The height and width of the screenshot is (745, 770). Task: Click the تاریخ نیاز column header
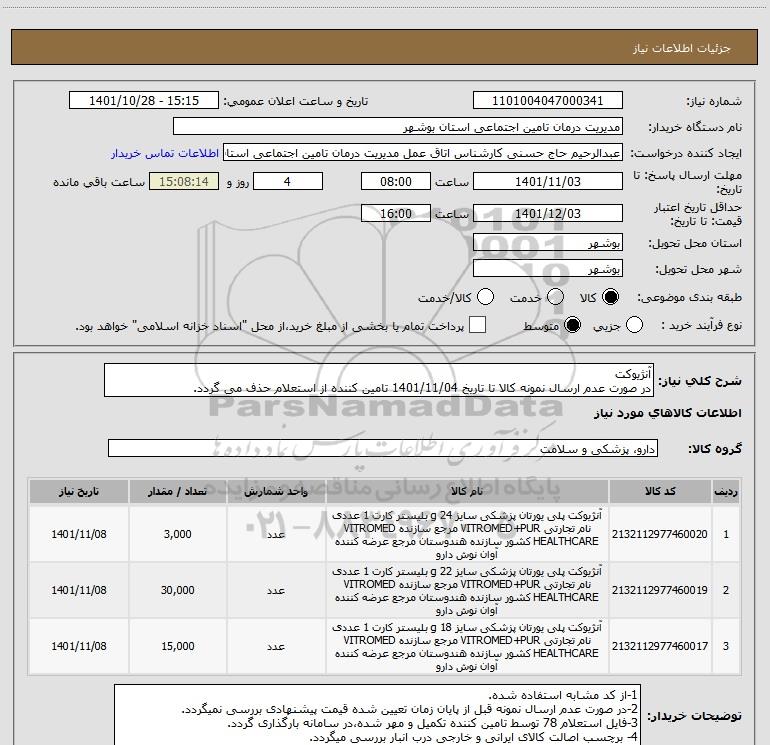coord(79,491)
